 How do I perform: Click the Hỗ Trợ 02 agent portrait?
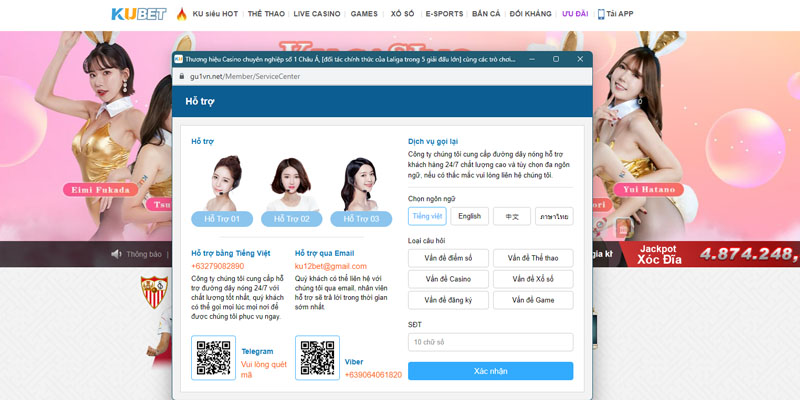tap(291, 185)
